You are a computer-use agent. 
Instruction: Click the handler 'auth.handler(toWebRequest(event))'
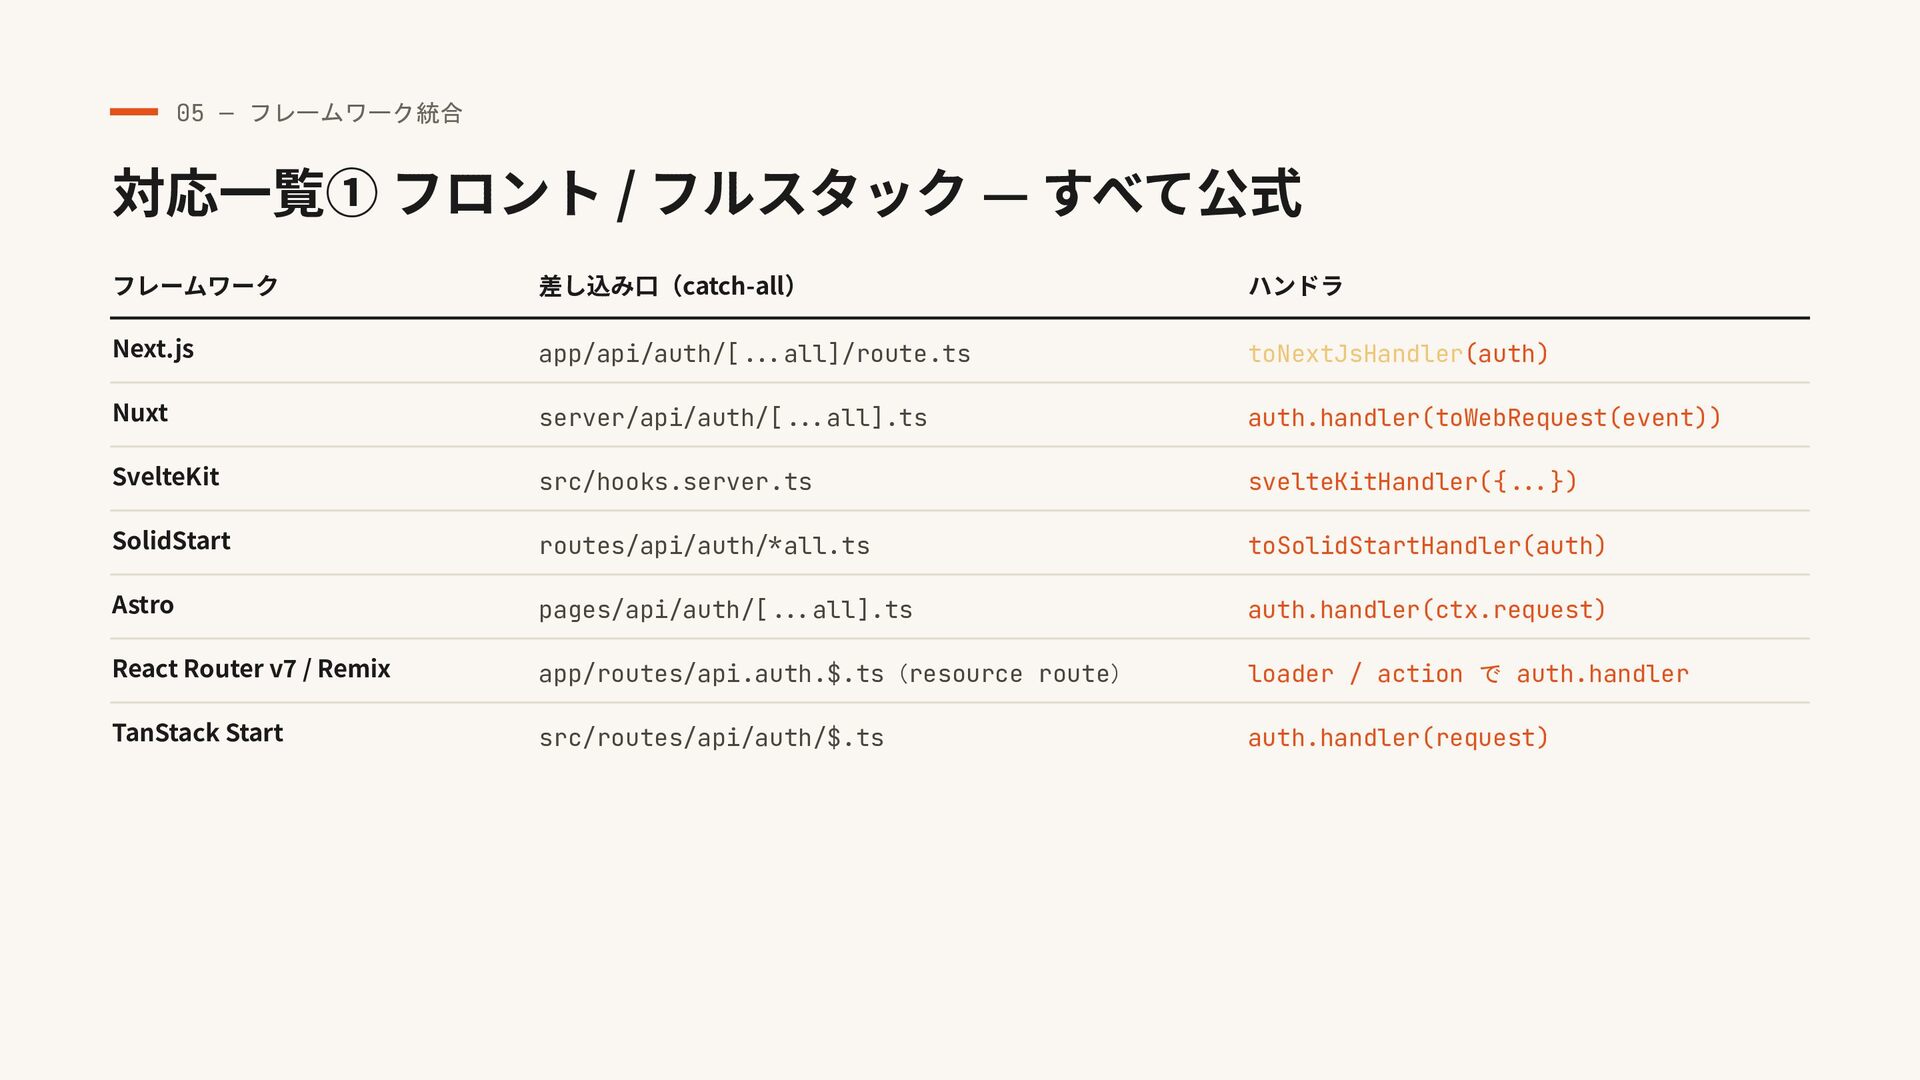(x=1484, y=418)
